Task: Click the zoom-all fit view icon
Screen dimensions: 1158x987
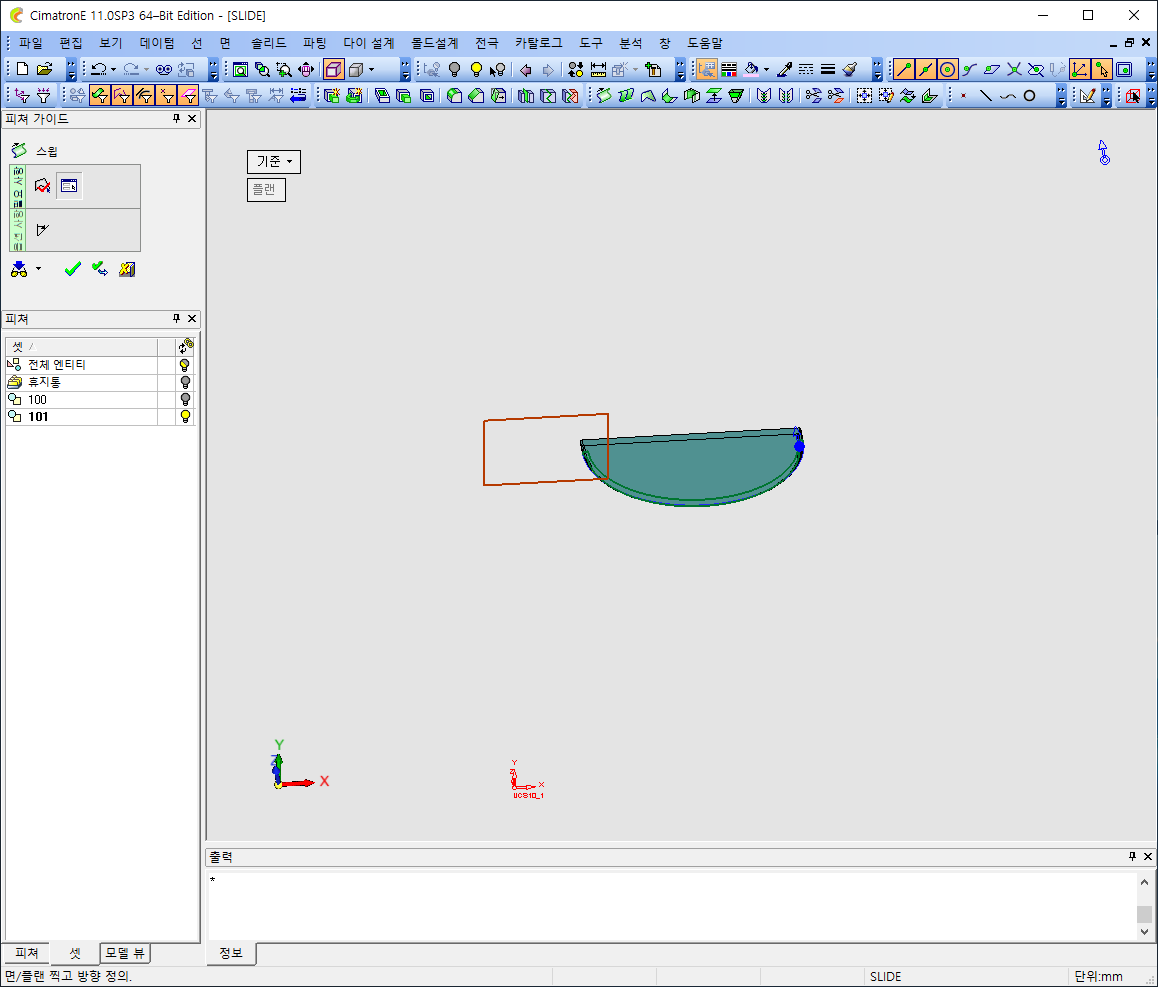Action: pyautogui.click(x=240, y=69)
